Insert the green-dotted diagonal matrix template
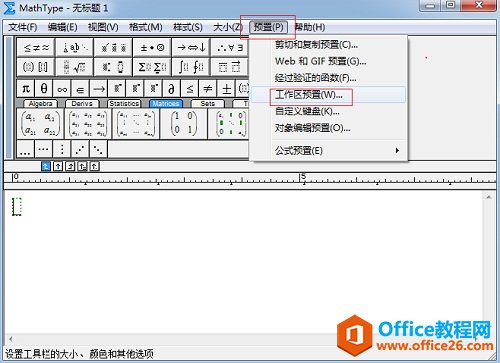 [229, 124]
